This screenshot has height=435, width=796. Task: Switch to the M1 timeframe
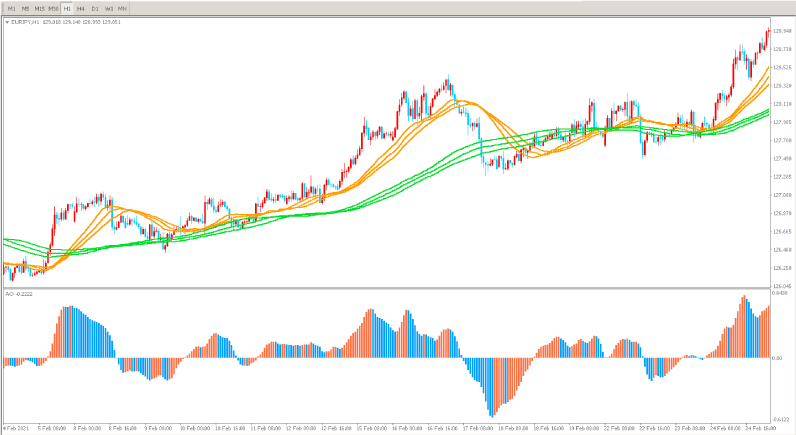click(x=11, y=8)
